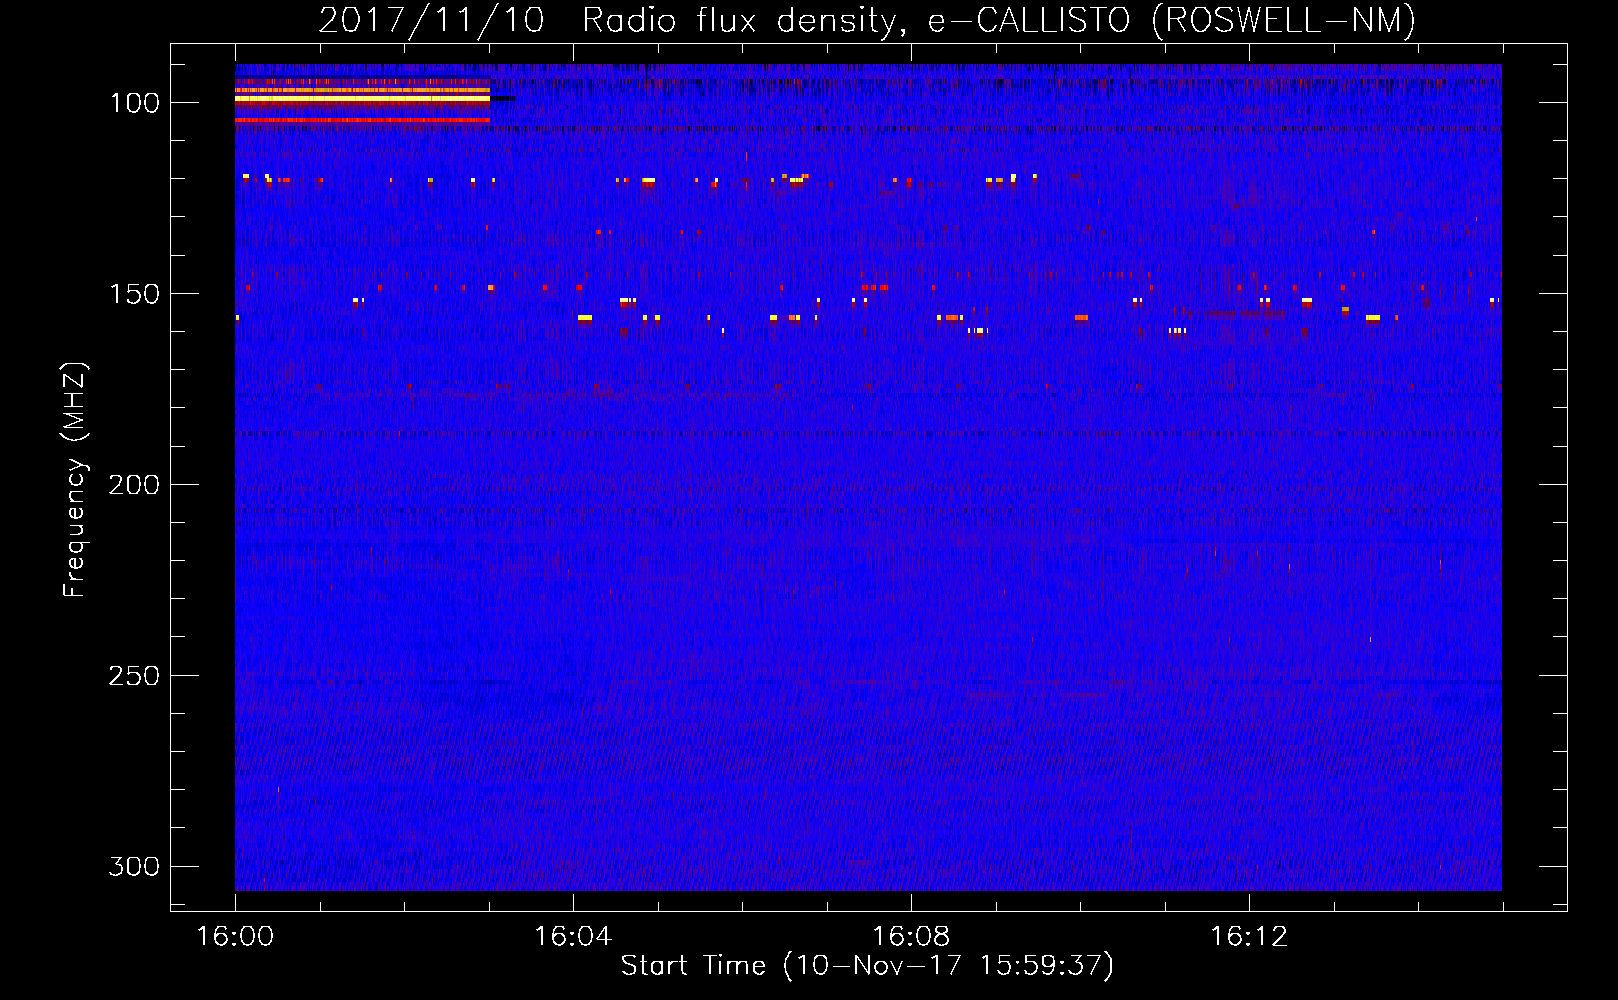The width and height of the screenshot is (1618, 1000).
Task: Click the bright yellow band near 100 MHz
Action: 362,98
